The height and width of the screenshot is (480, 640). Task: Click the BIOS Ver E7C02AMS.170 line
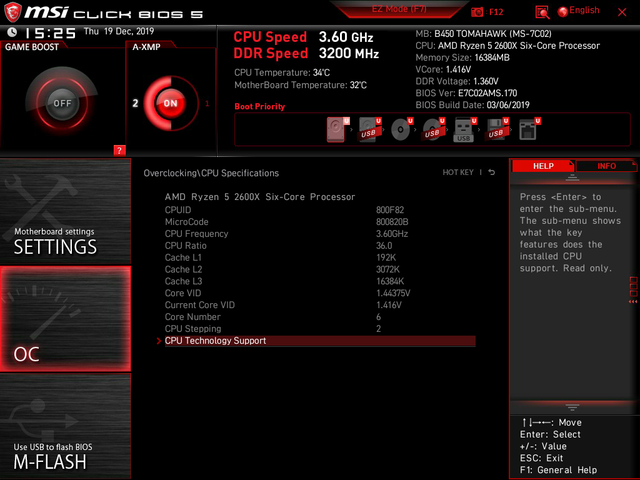(466, 93)
